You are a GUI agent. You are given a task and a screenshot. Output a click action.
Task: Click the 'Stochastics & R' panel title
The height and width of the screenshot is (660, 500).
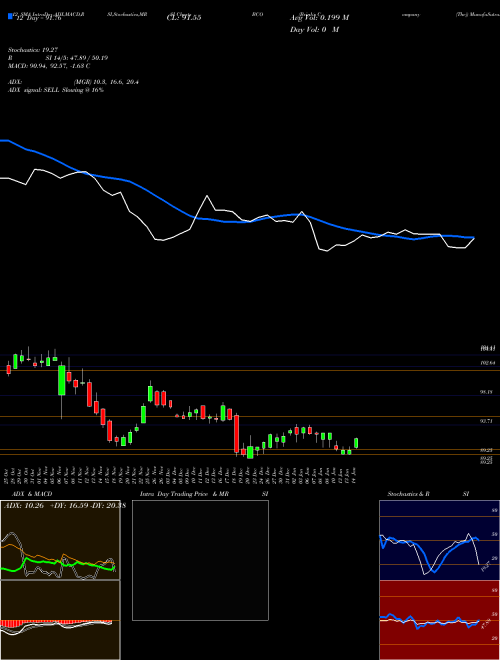click(409, 494)
